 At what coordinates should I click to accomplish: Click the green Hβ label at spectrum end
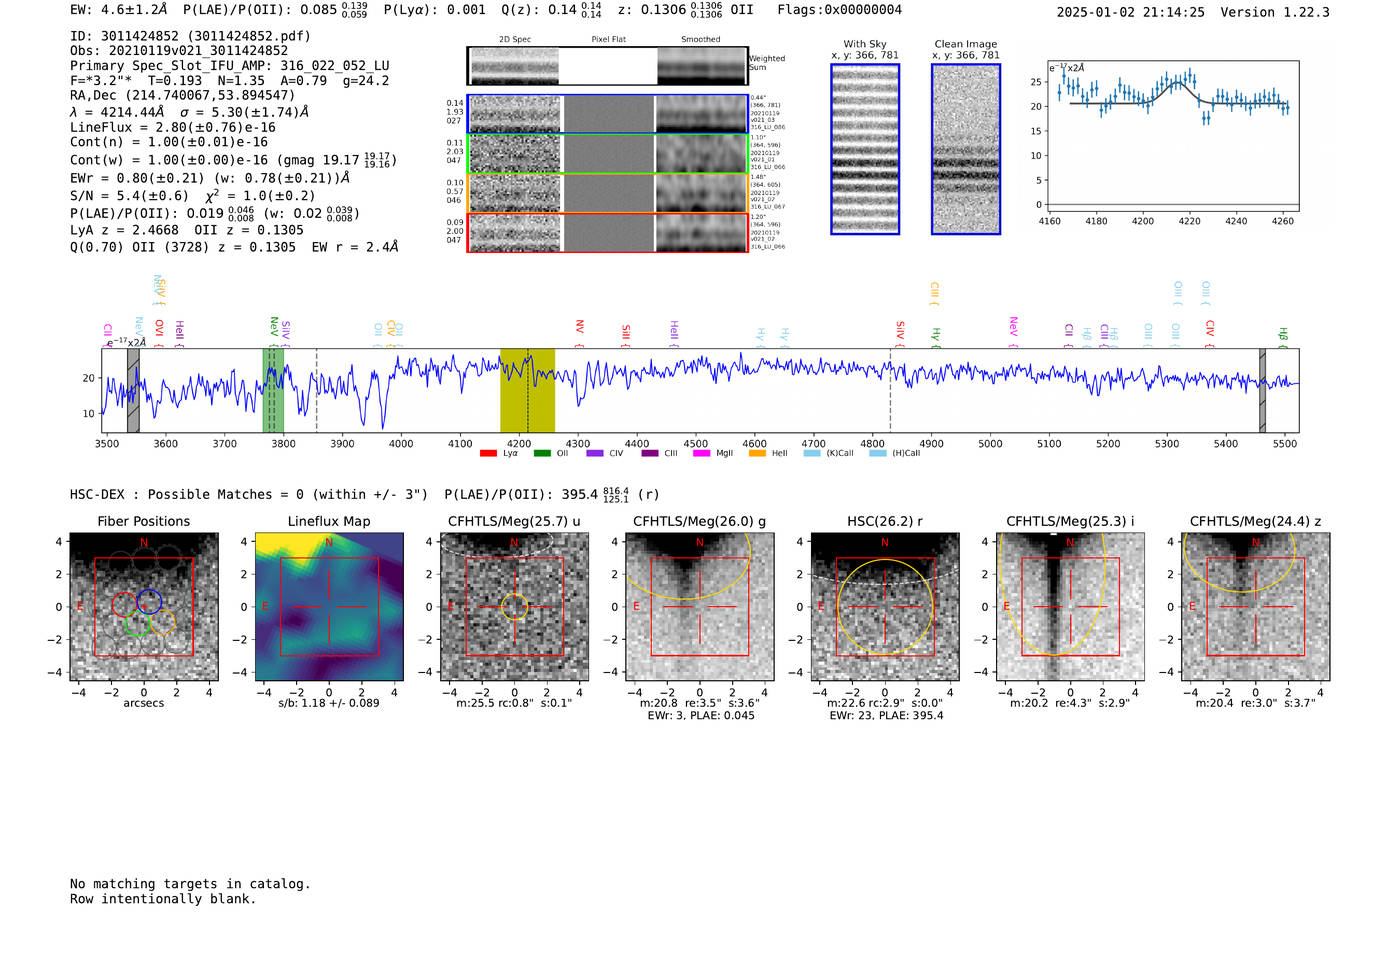pyautogui.click(x=1283, y=336)
